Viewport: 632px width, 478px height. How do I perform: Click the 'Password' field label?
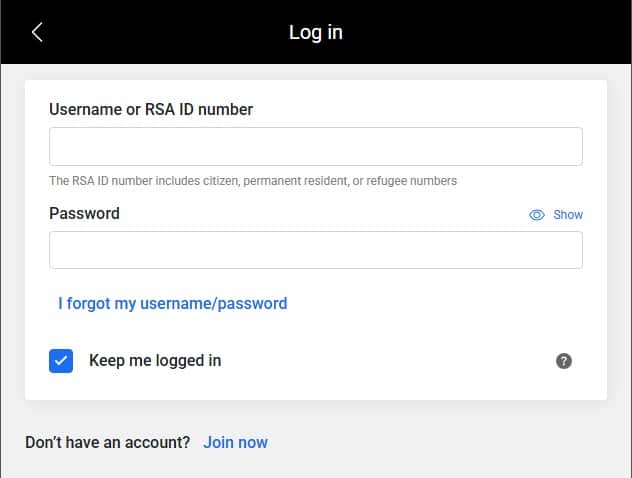point(84,213)
